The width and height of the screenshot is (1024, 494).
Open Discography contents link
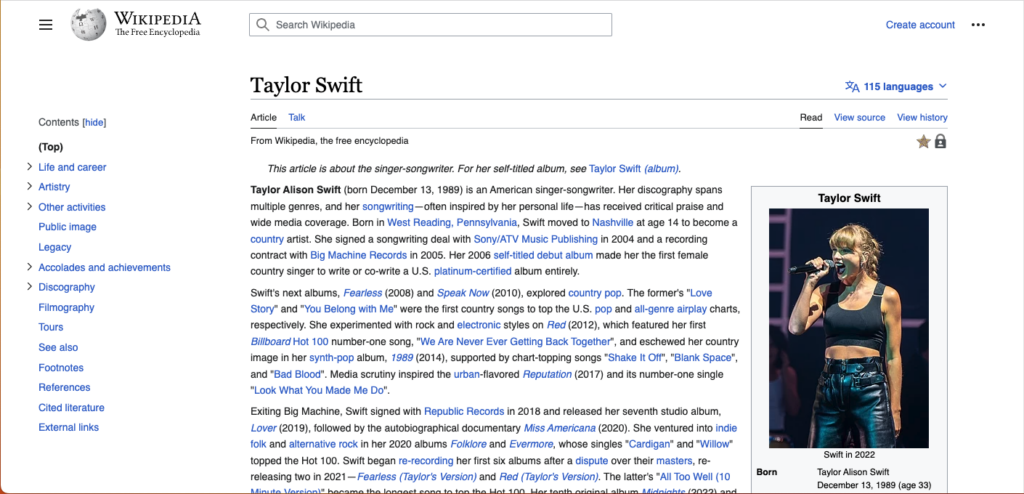[x=67, y=287]
